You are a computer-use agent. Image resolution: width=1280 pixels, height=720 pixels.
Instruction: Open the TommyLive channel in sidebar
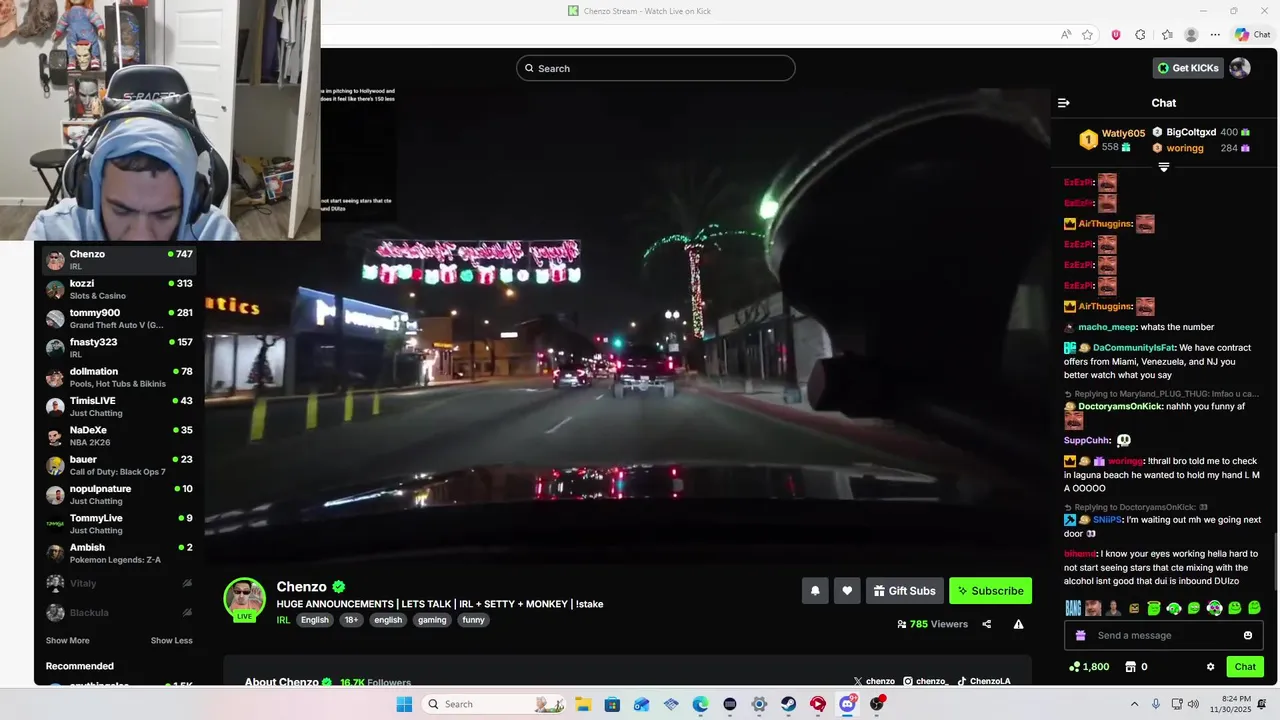click(119, 524)
